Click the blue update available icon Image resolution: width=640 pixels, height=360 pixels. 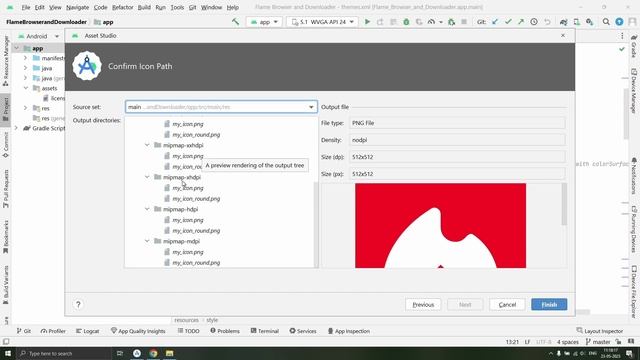[619, 22]
